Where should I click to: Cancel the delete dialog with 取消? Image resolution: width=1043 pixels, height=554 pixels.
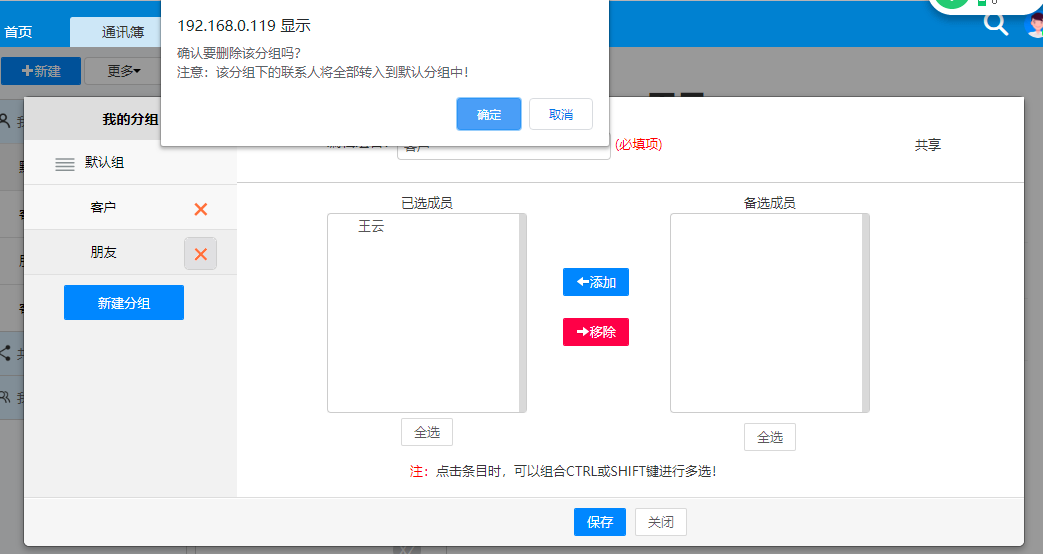tap(560, 115)
